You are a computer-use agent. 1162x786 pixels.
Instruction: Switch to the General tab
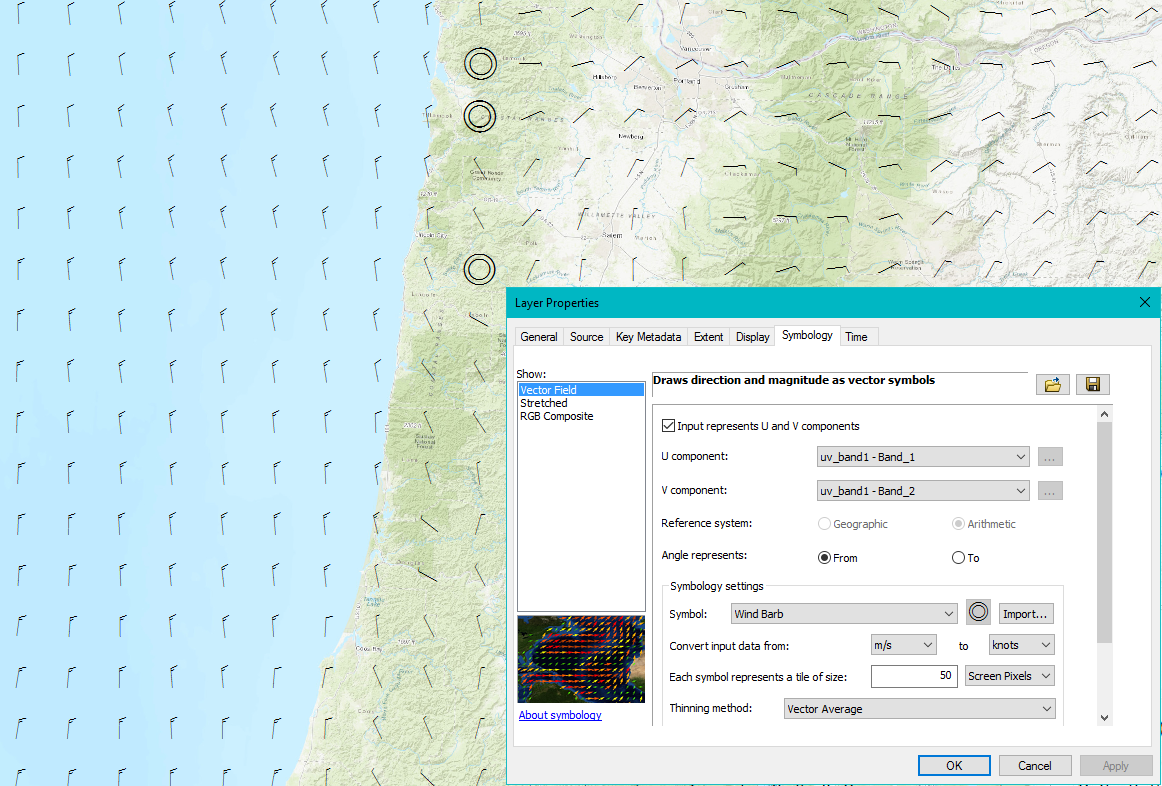(539, 337)
